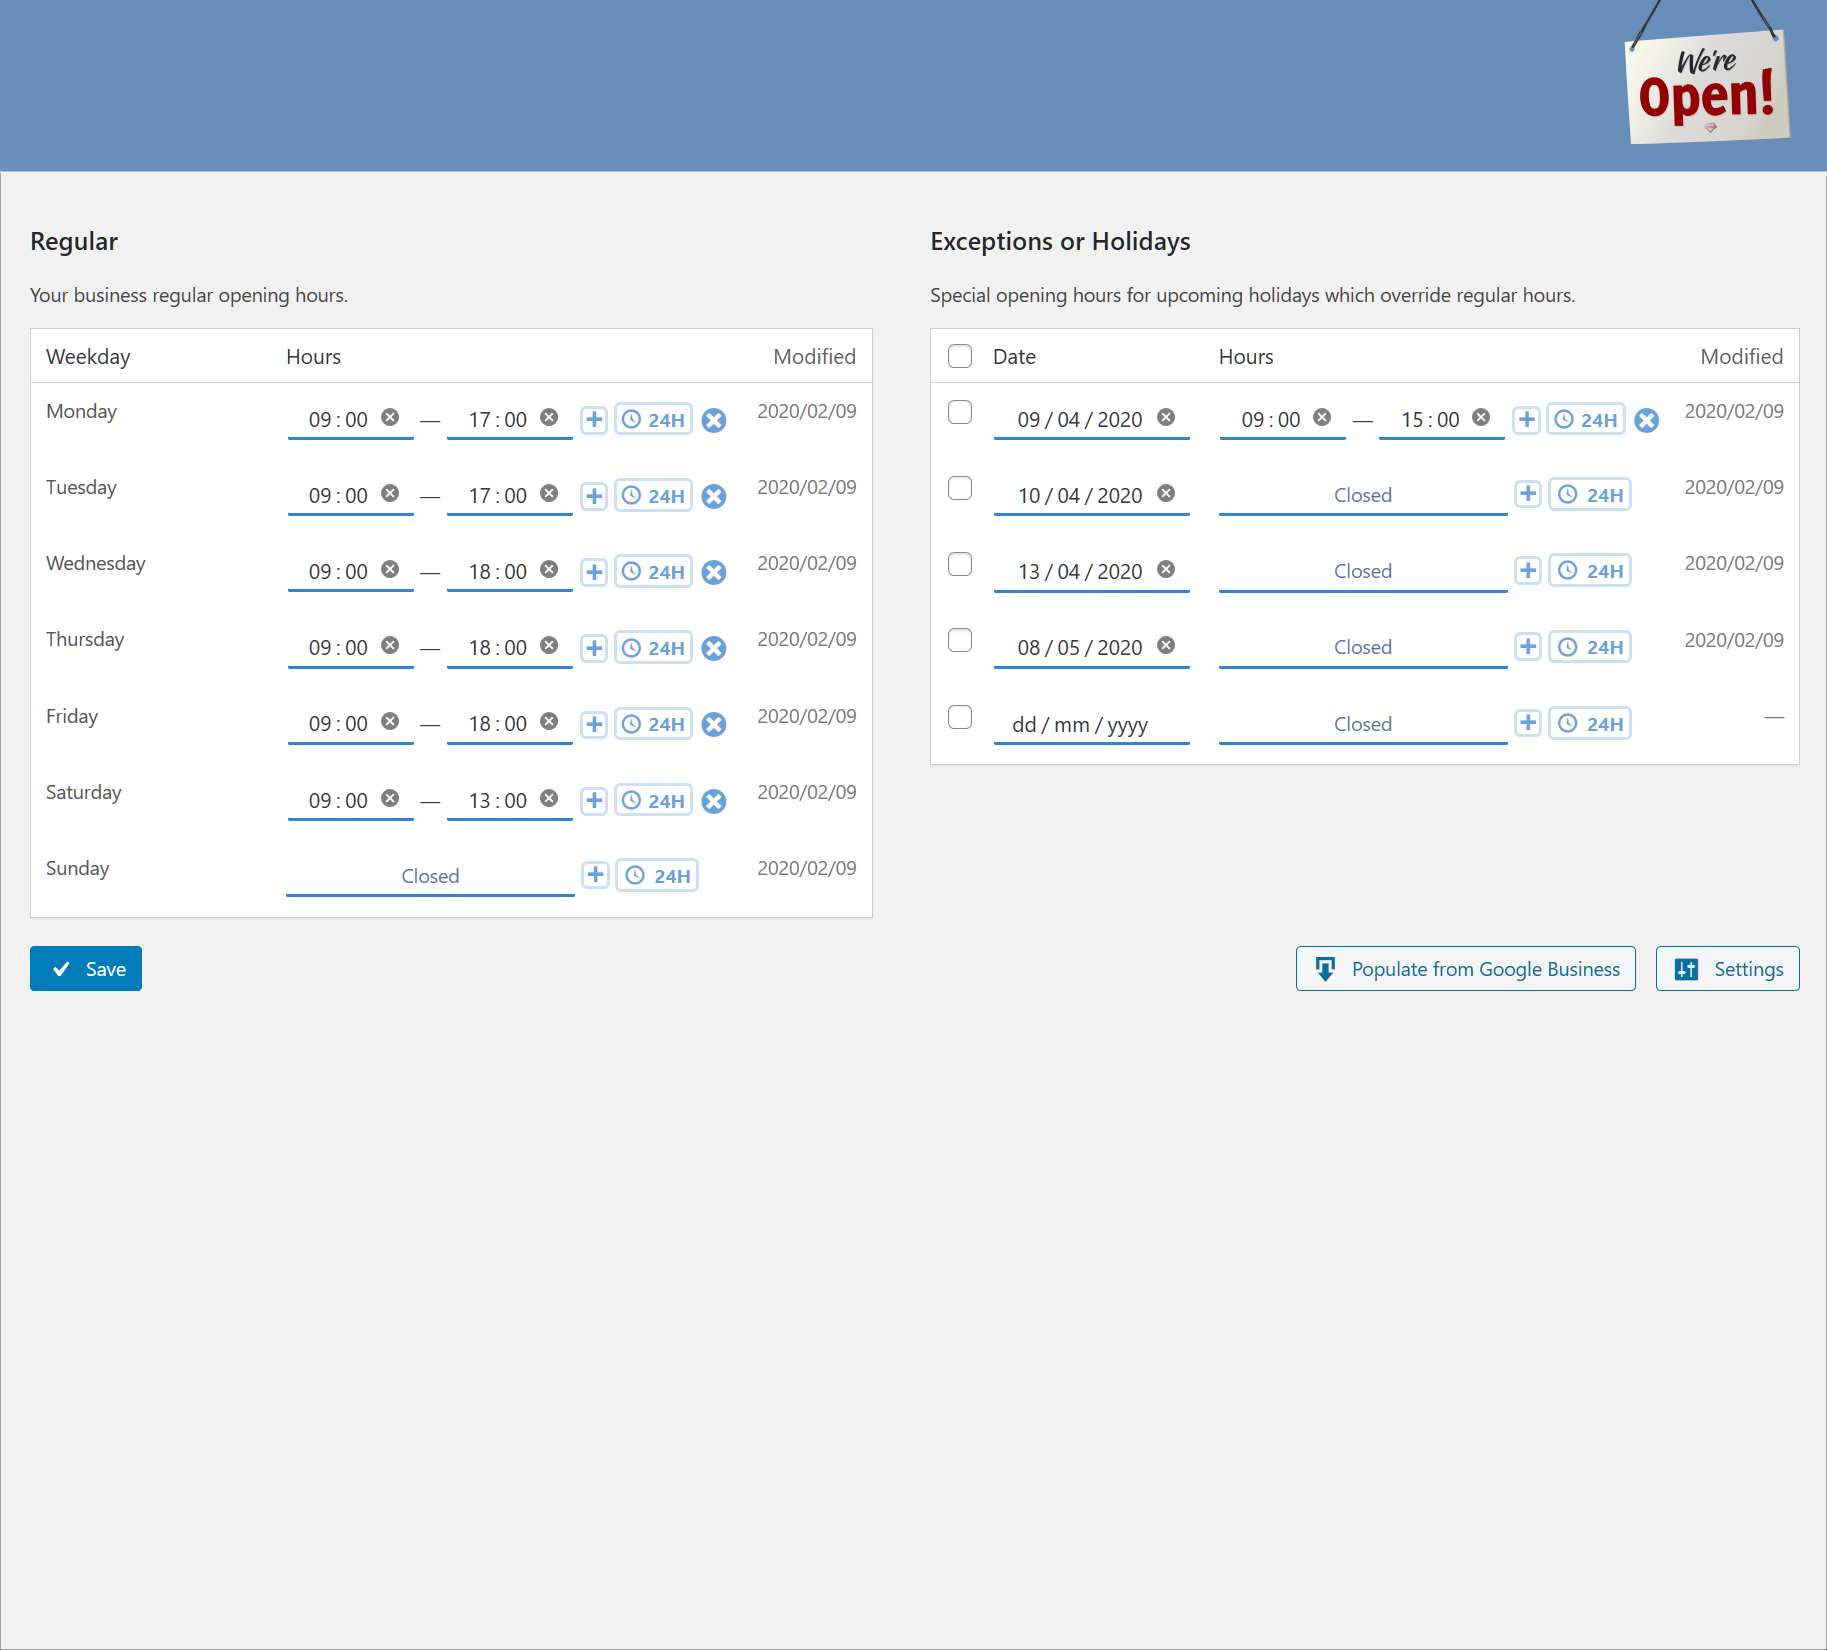Delete hours for 09/04/2020 exception
This screenshot has width=1827, height=1650.
[x=1646, y=420]
